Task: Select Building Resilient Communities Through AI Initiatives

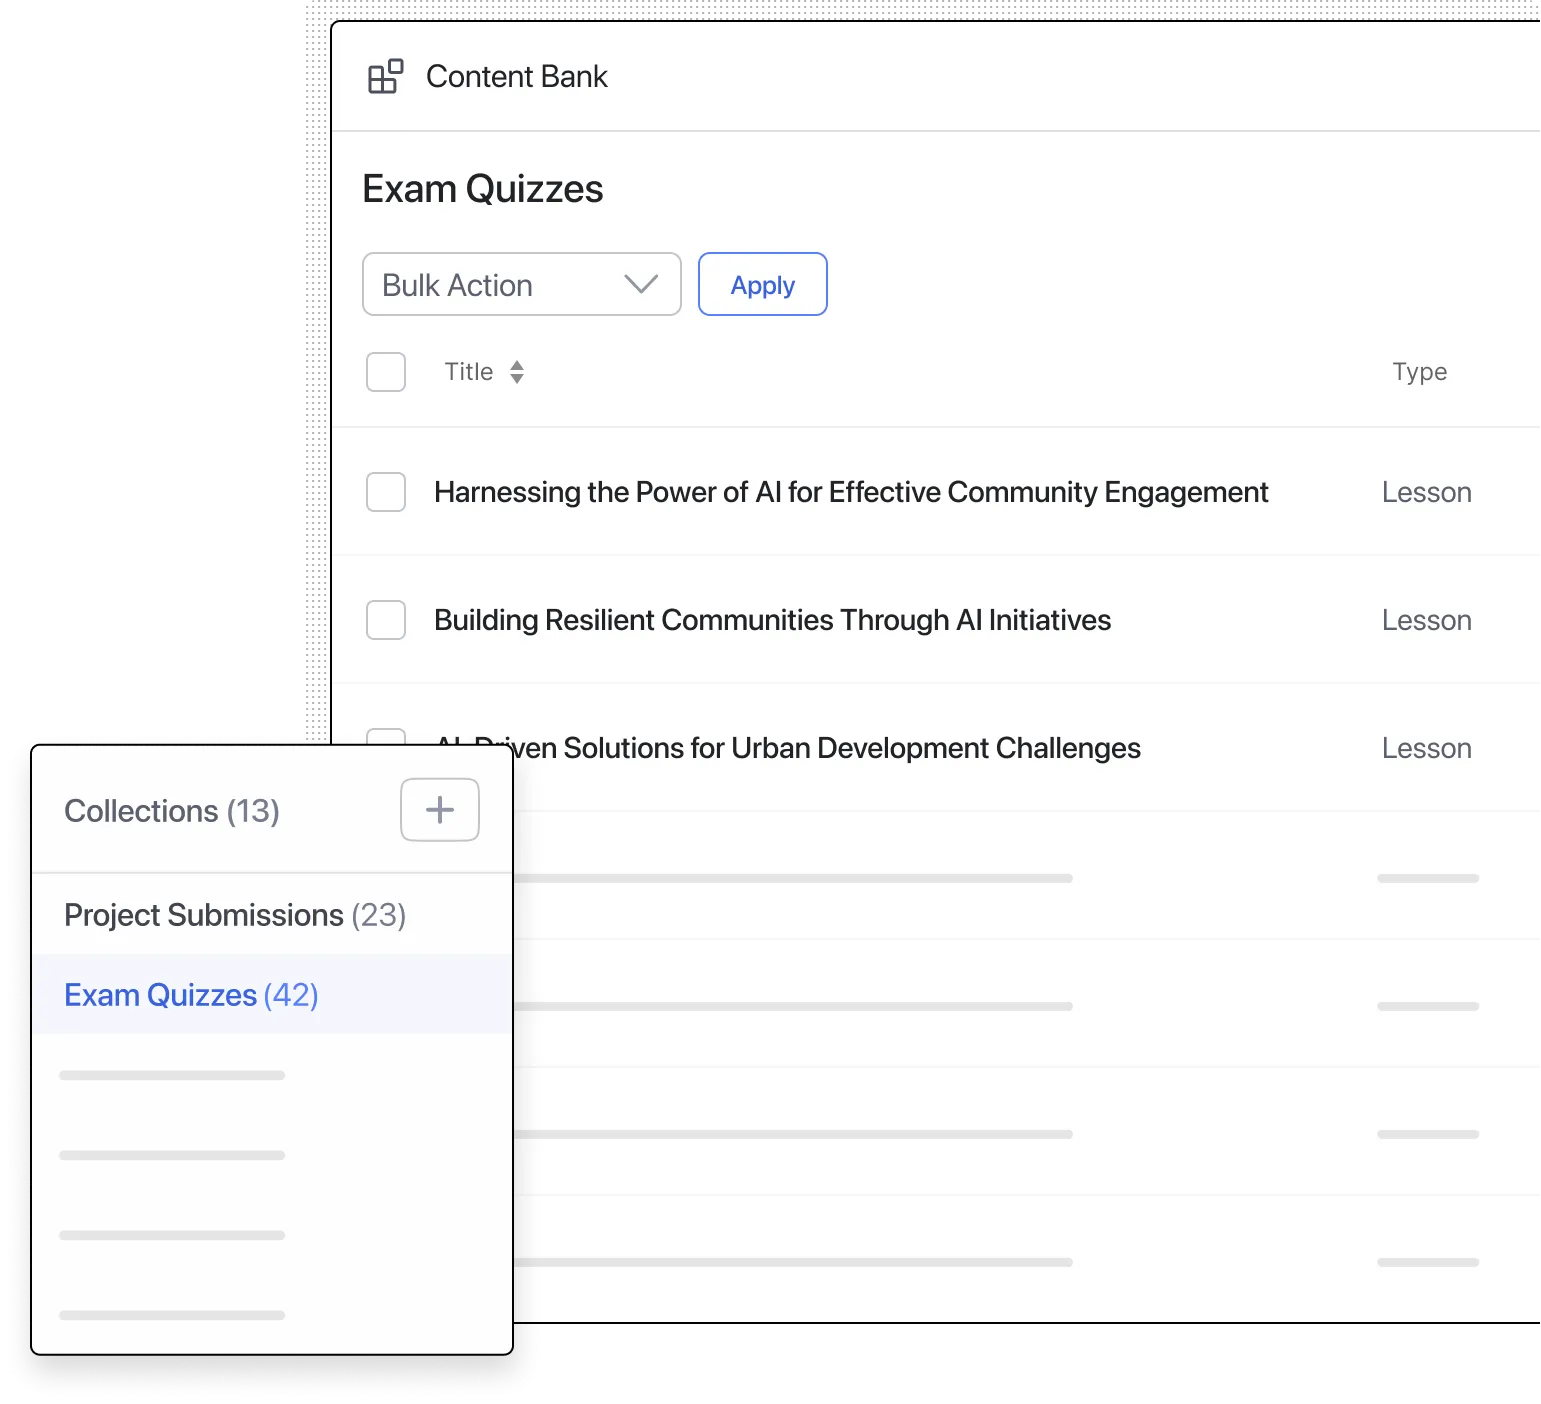Action: (772, 620)
